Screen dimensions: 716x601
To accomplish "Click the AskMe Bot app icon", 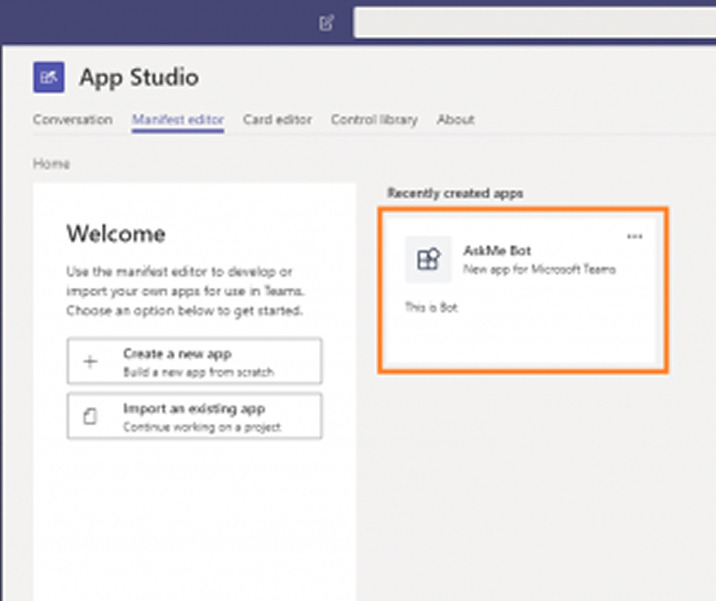I will pyautogui.click(x=428, y=259).
